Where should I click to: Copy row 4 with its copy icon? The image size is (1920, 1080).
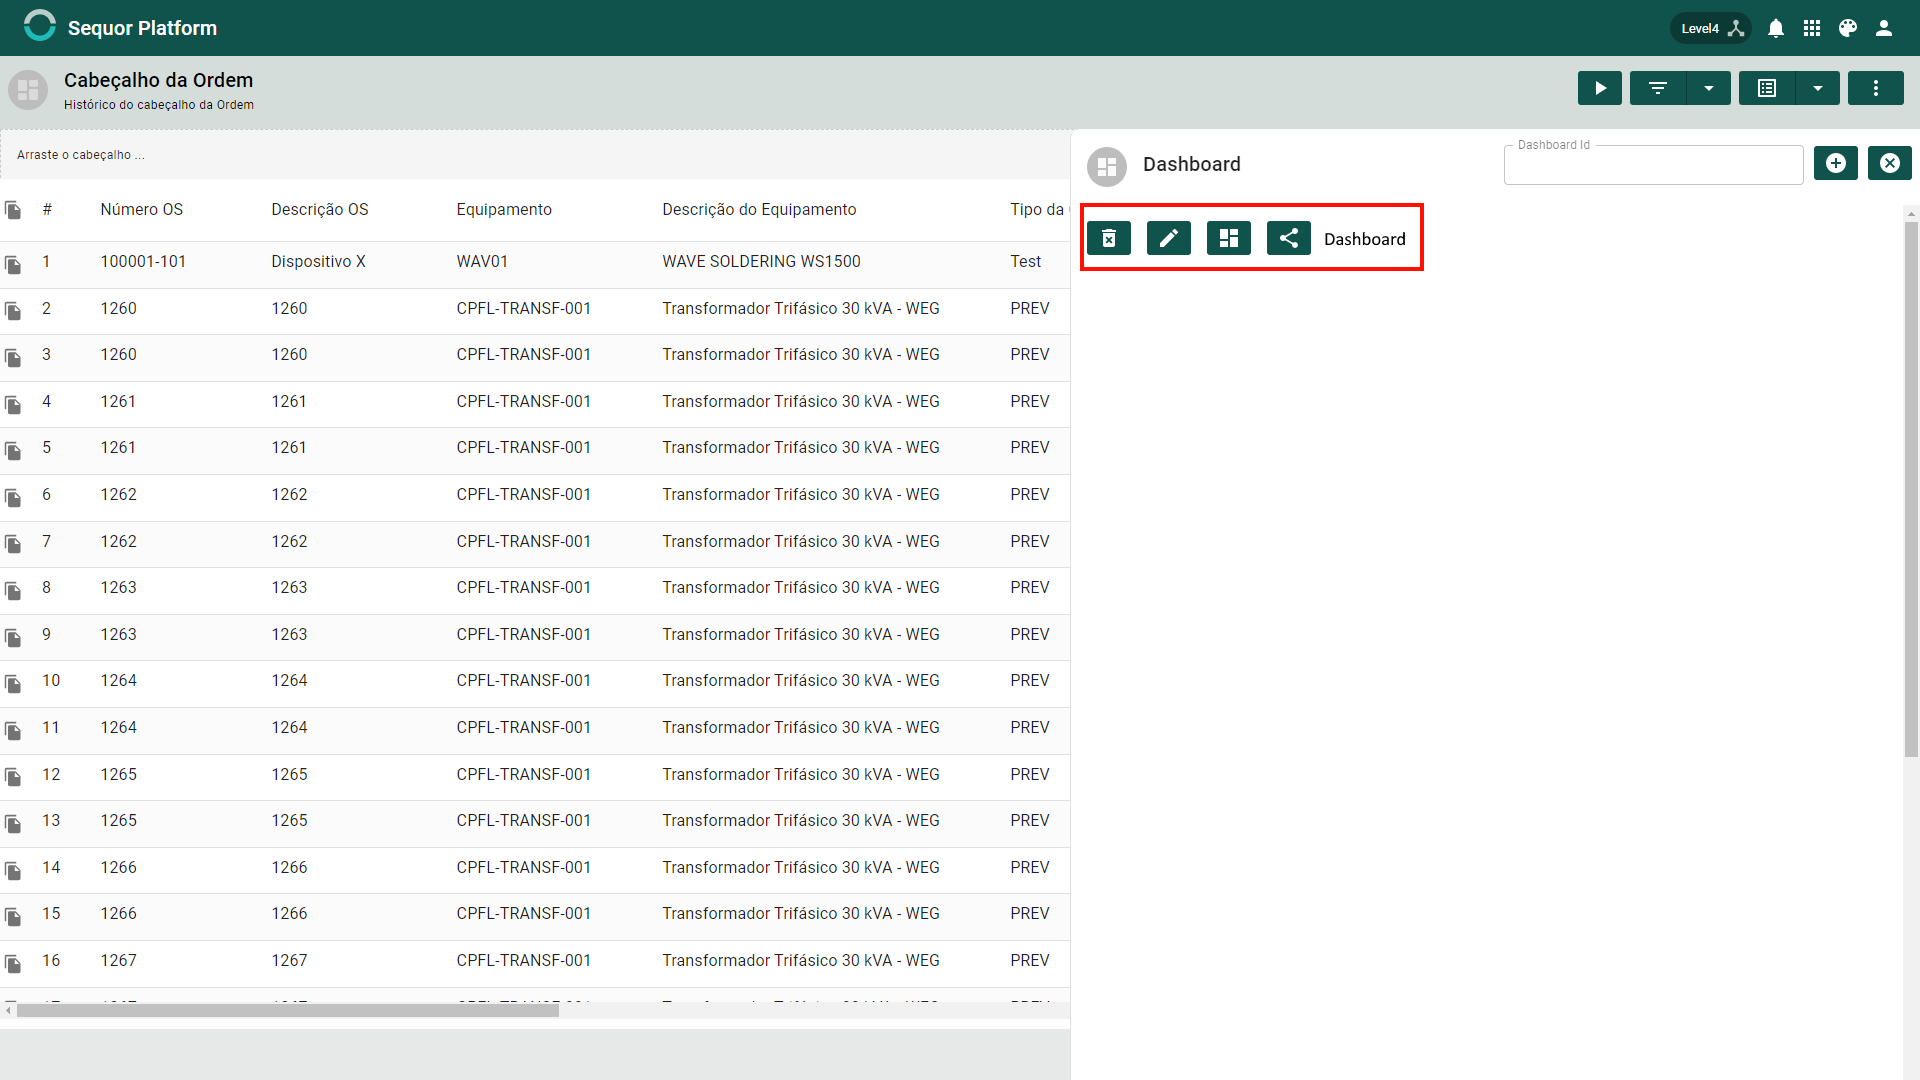click(13, 405)
